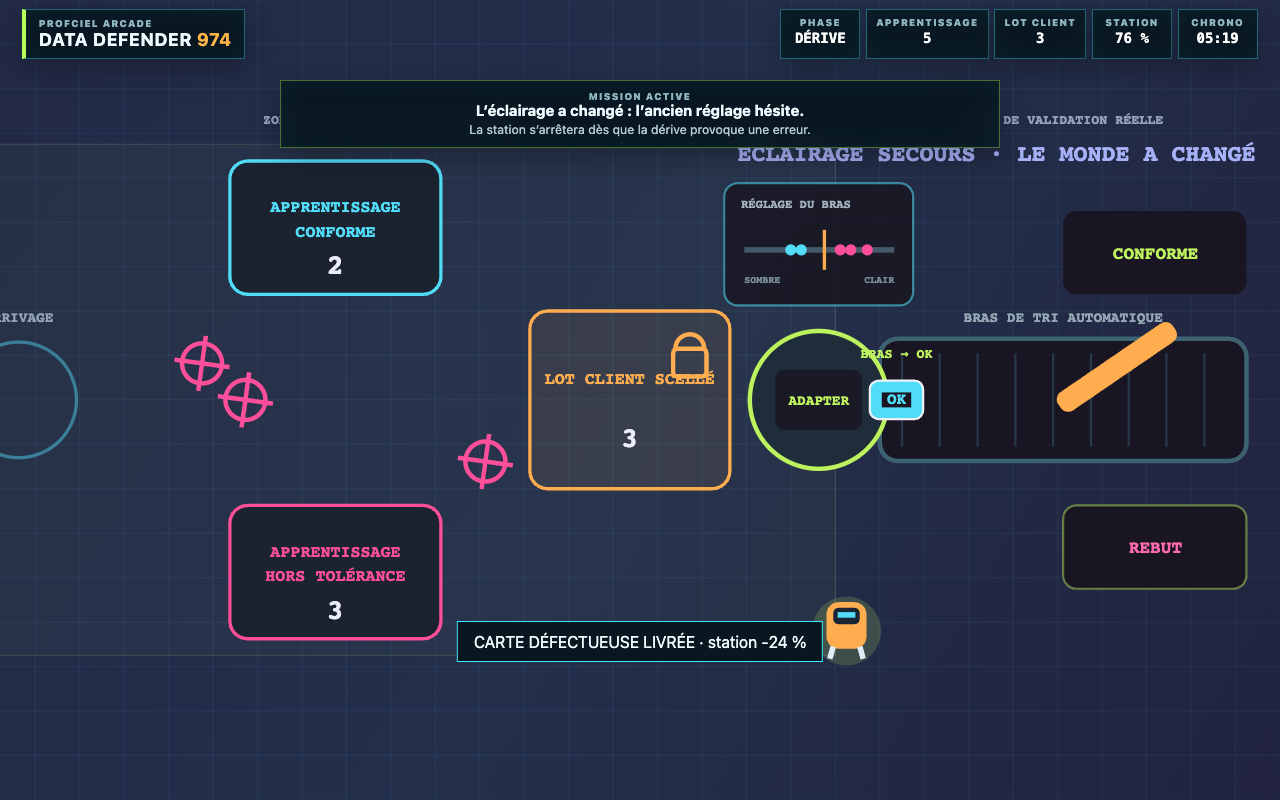Screen dimensions: 1280x800
Task: Click the pink crosshair nearest Lot Client Scellé box
Action: (x=485, y=462)
